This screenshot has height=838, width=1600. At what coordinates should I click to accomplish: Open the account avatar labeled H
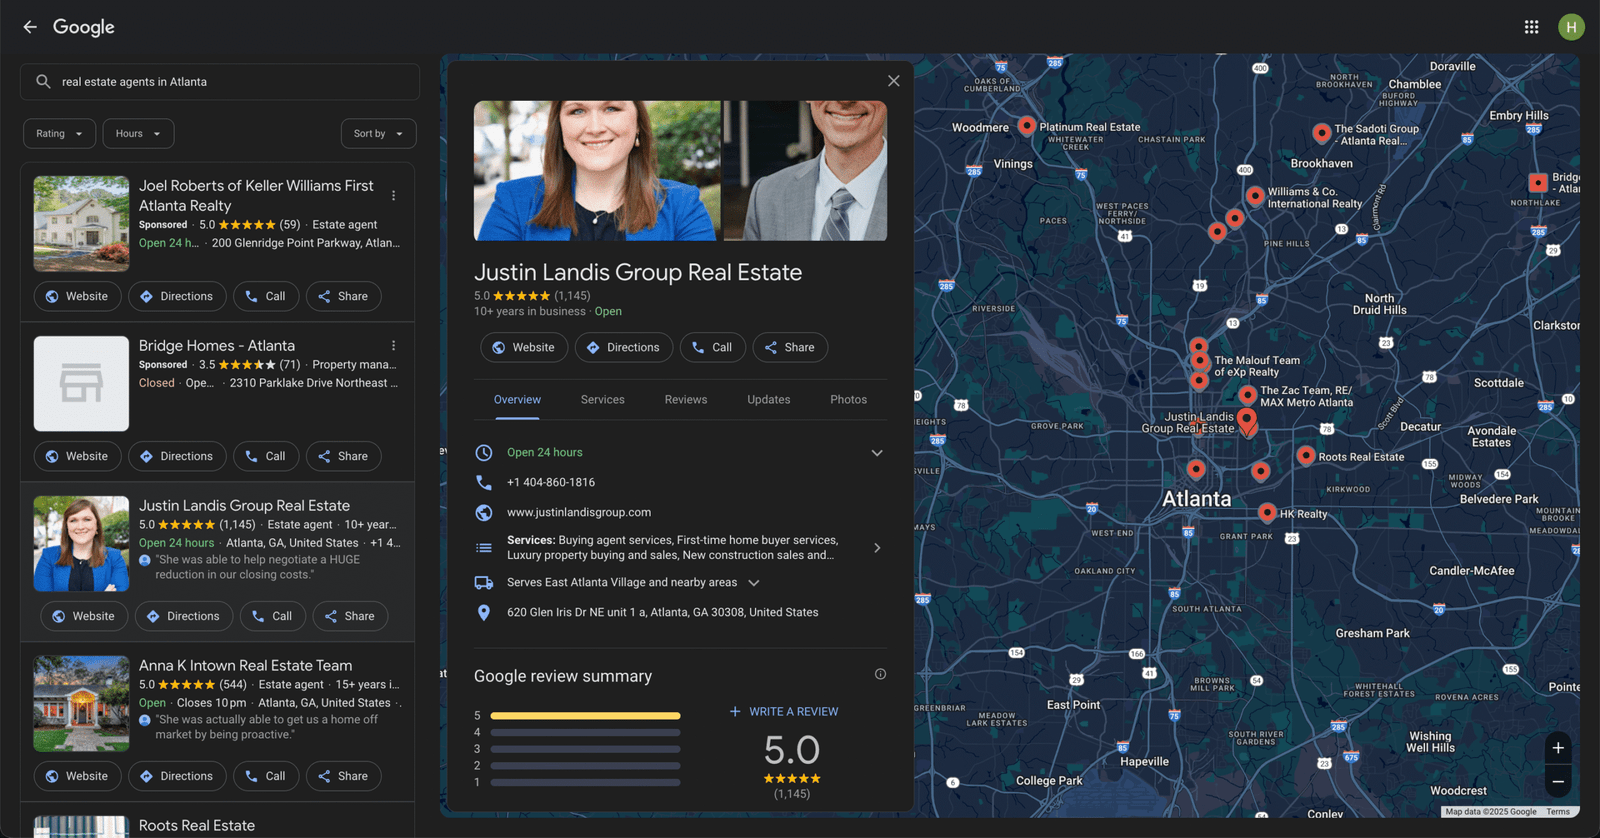pos(1571,27)
